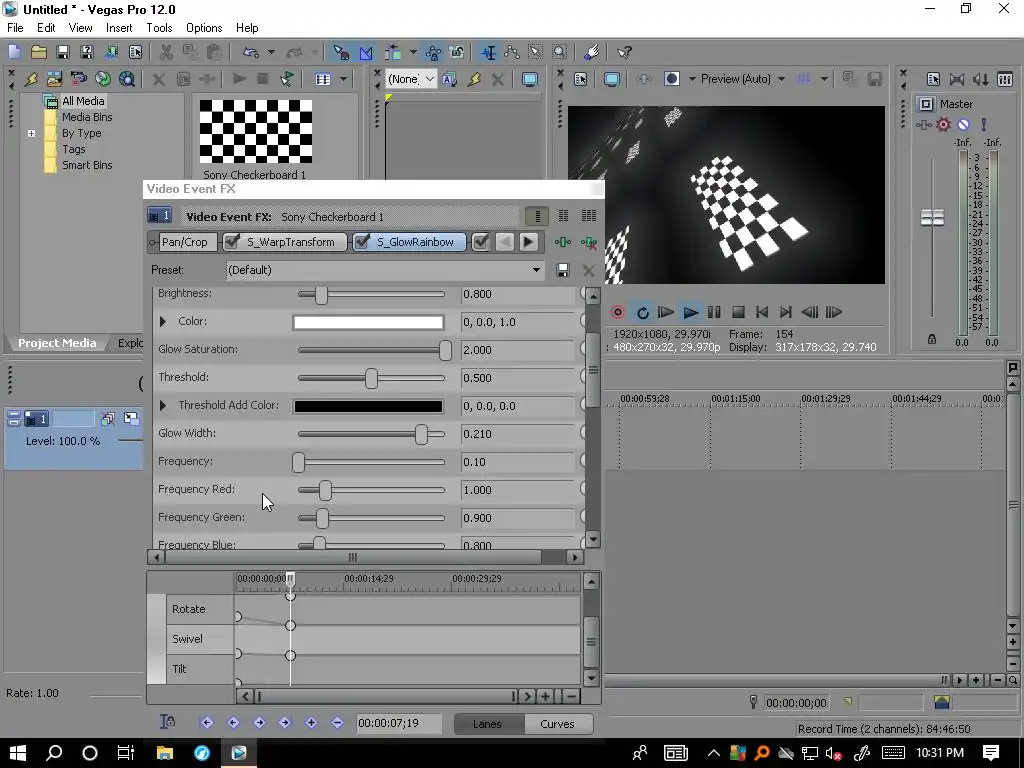1024x768 pixels.
Task: Expand Threshold Add Color triangle
Action: (163, 406)
